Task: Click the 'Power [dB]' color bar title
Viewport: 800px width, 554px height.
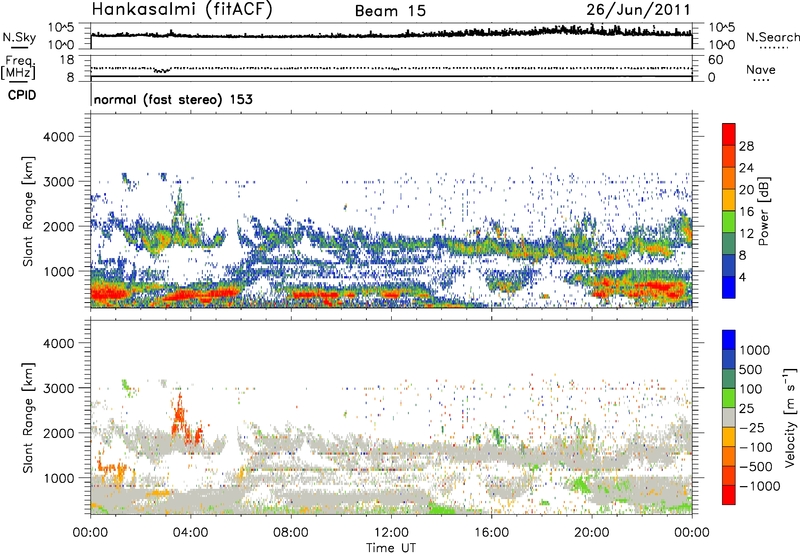Action: (x=764, y=211)
